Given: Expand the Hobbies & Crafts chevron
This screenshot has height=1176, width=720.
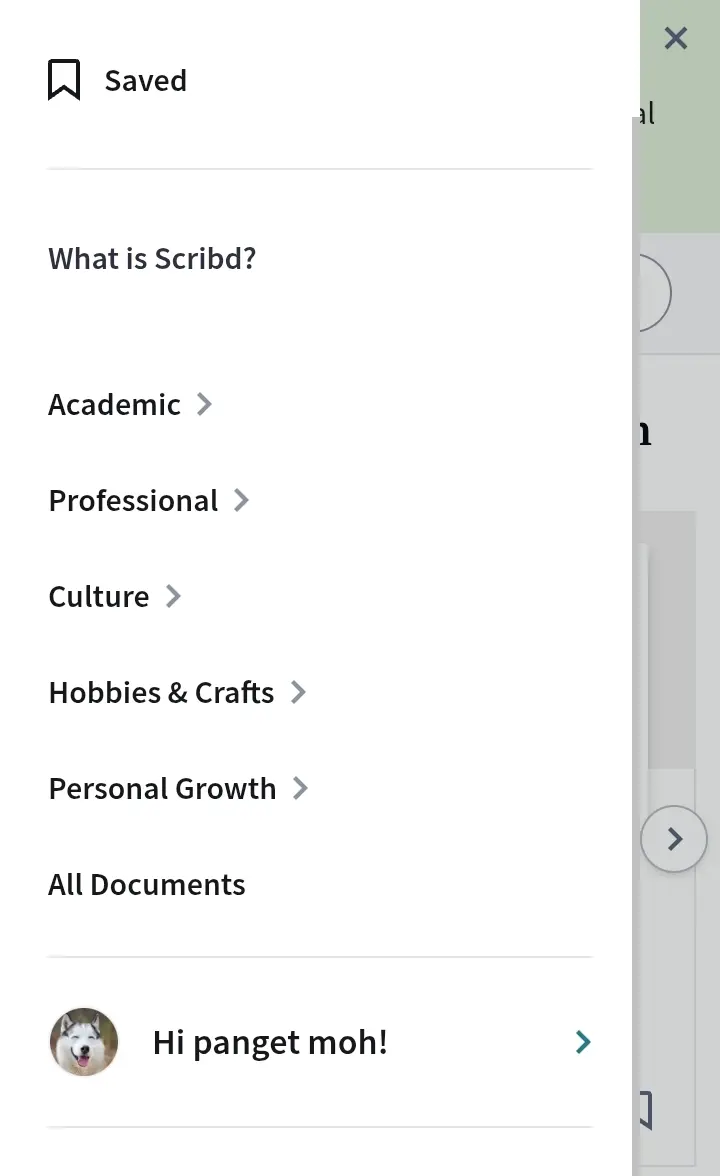Looking at the screenshot, I should tap(298, 692).
